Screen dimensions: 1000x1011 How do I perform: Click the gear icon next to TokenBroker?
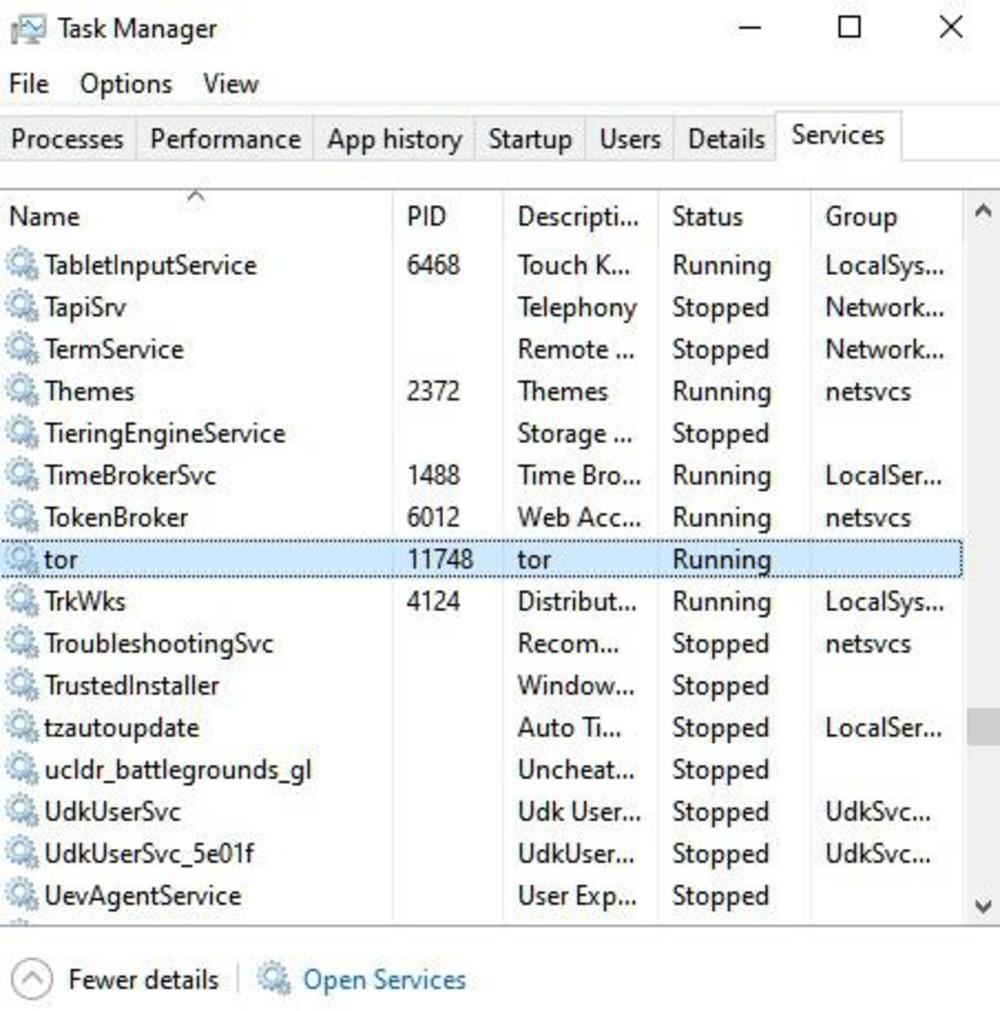pyautogui.click(x=22, y=516)
